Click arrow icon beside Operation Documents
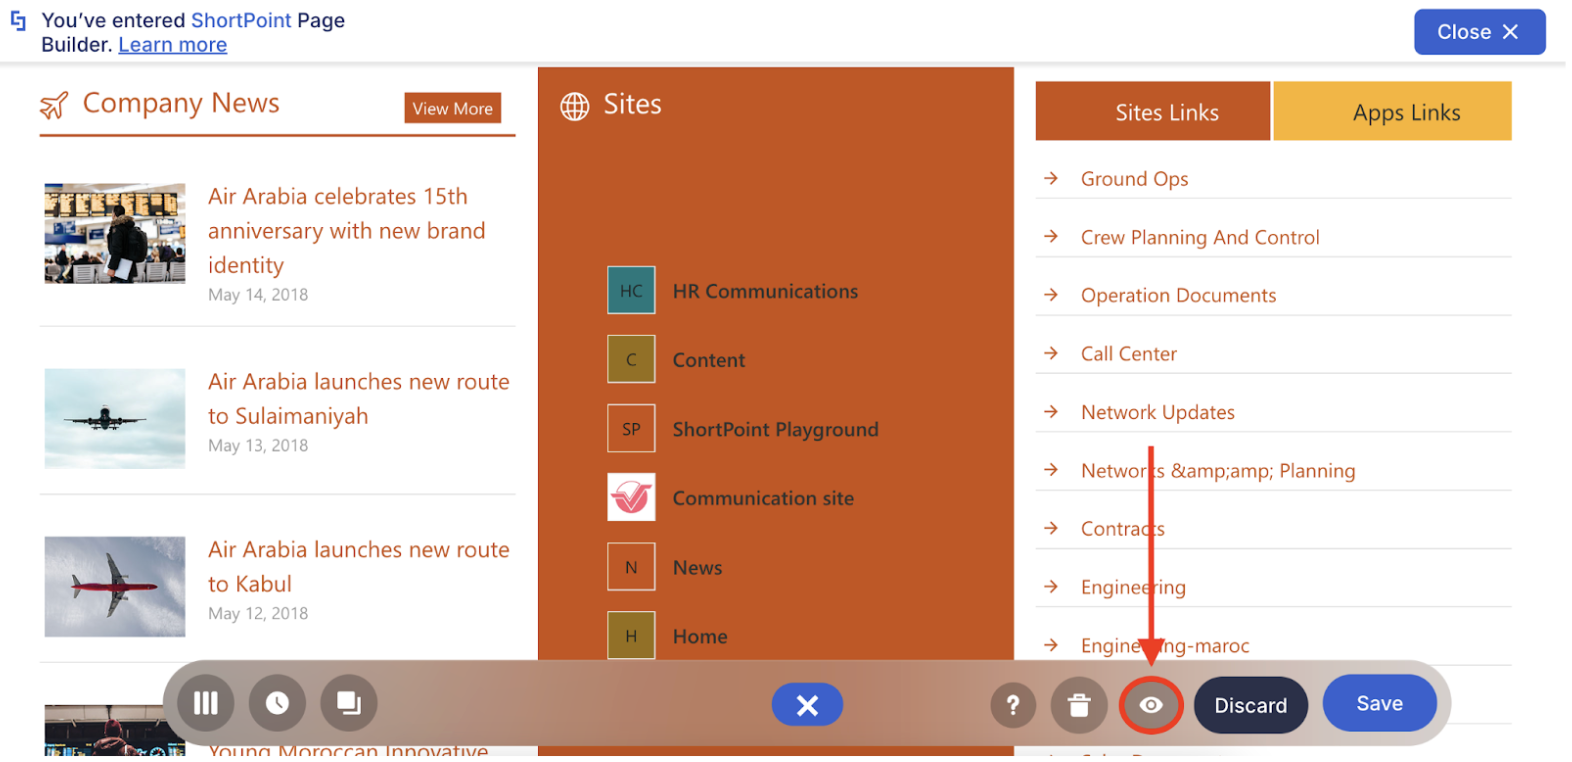Screen dimensions: 1572x762 [x=1051, y=295]
